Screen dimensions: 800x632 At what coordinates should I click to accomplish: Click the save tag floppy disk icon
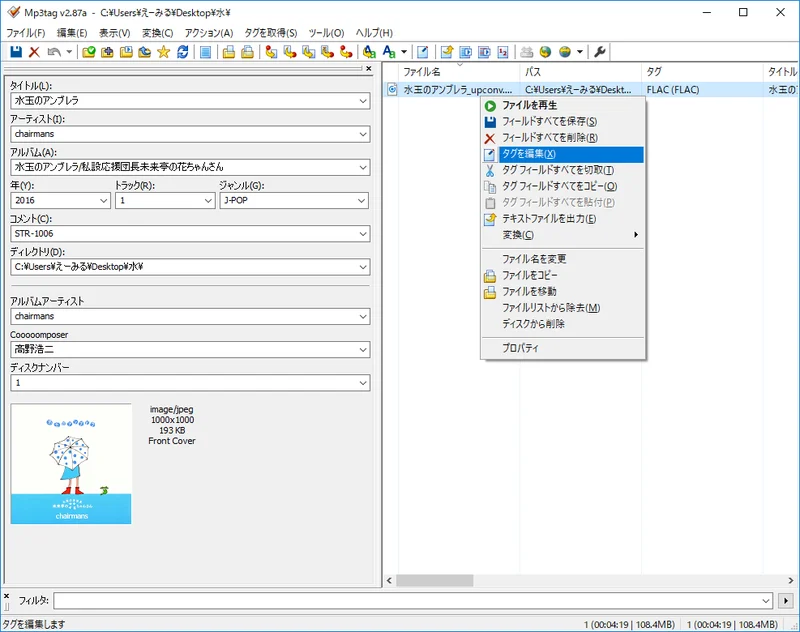pos(16,52)
